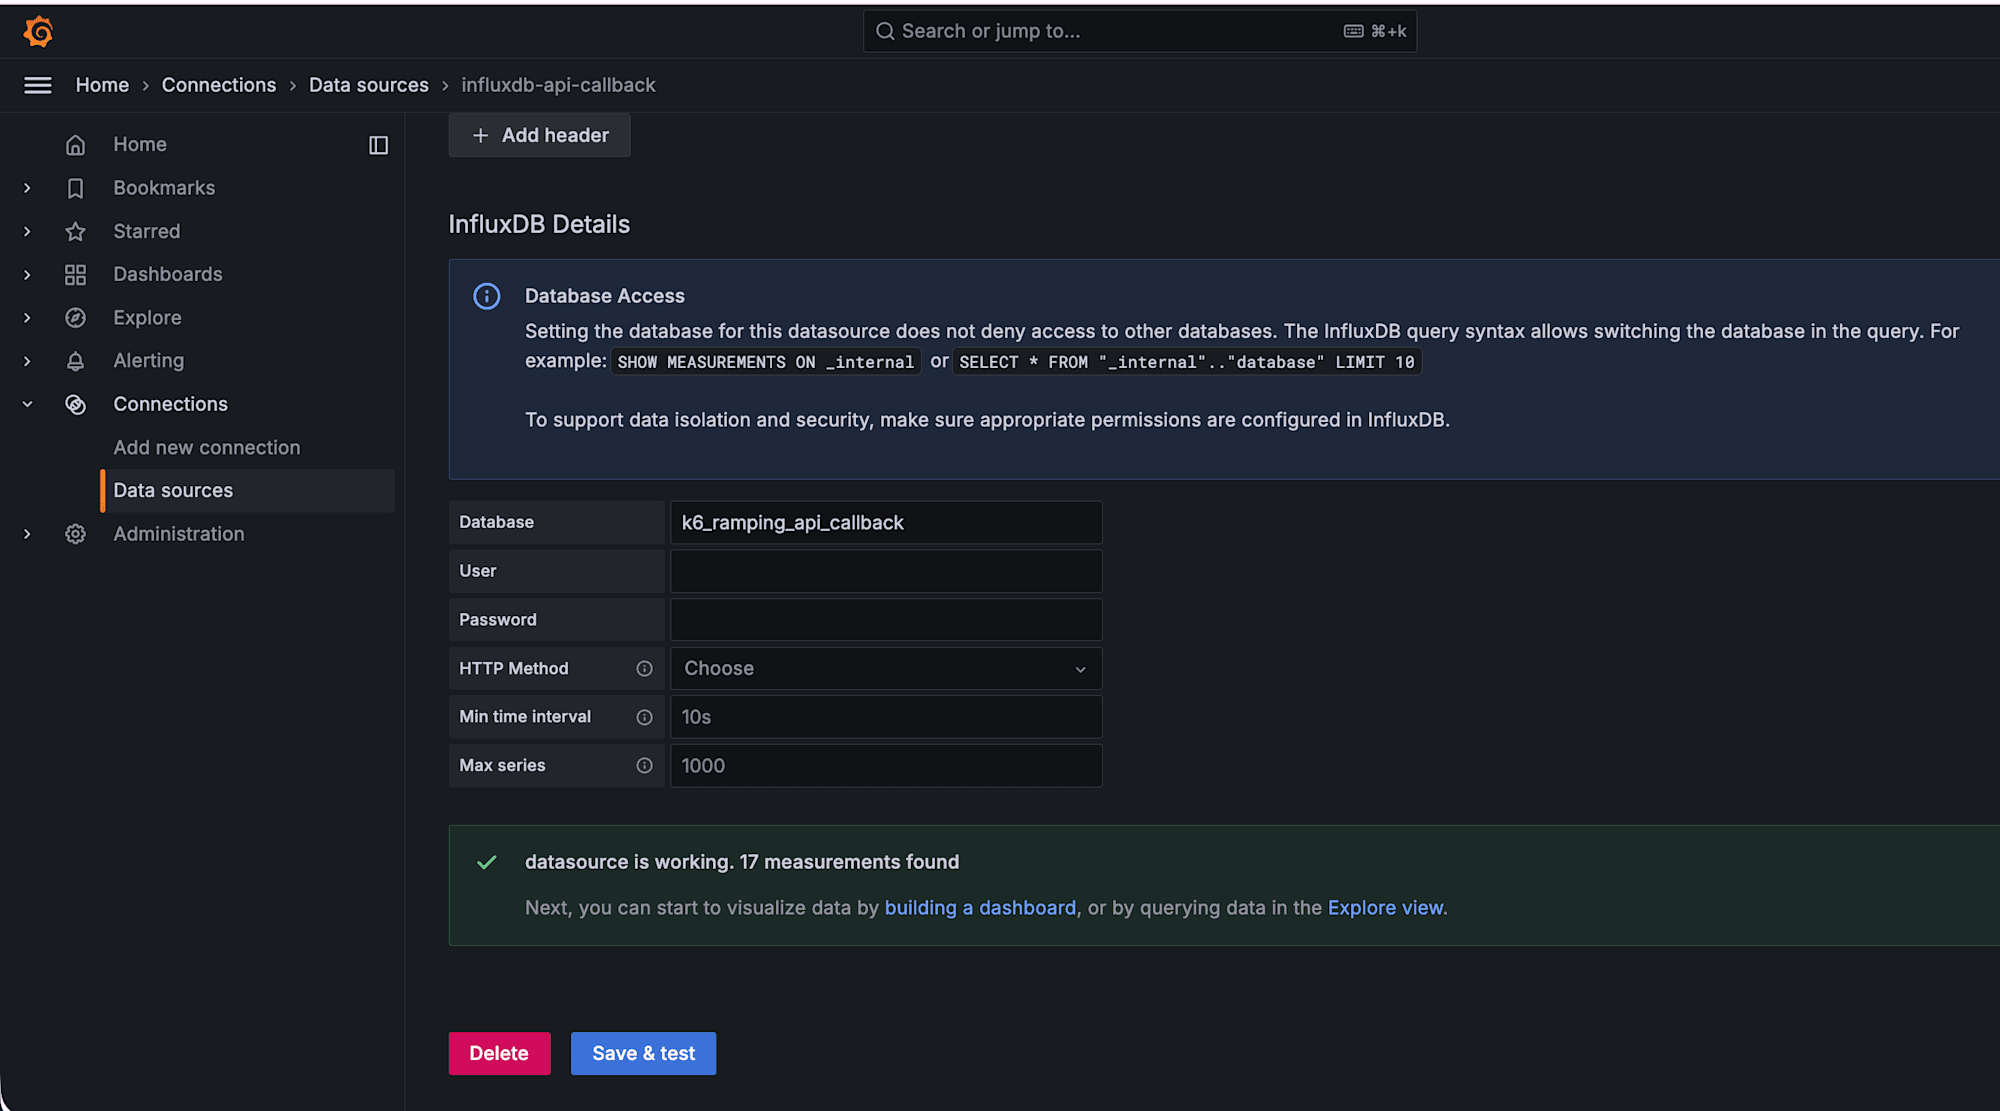Click the Alerting bell icon
This screenshot has width=2000, height=1111.
point(75,361)
